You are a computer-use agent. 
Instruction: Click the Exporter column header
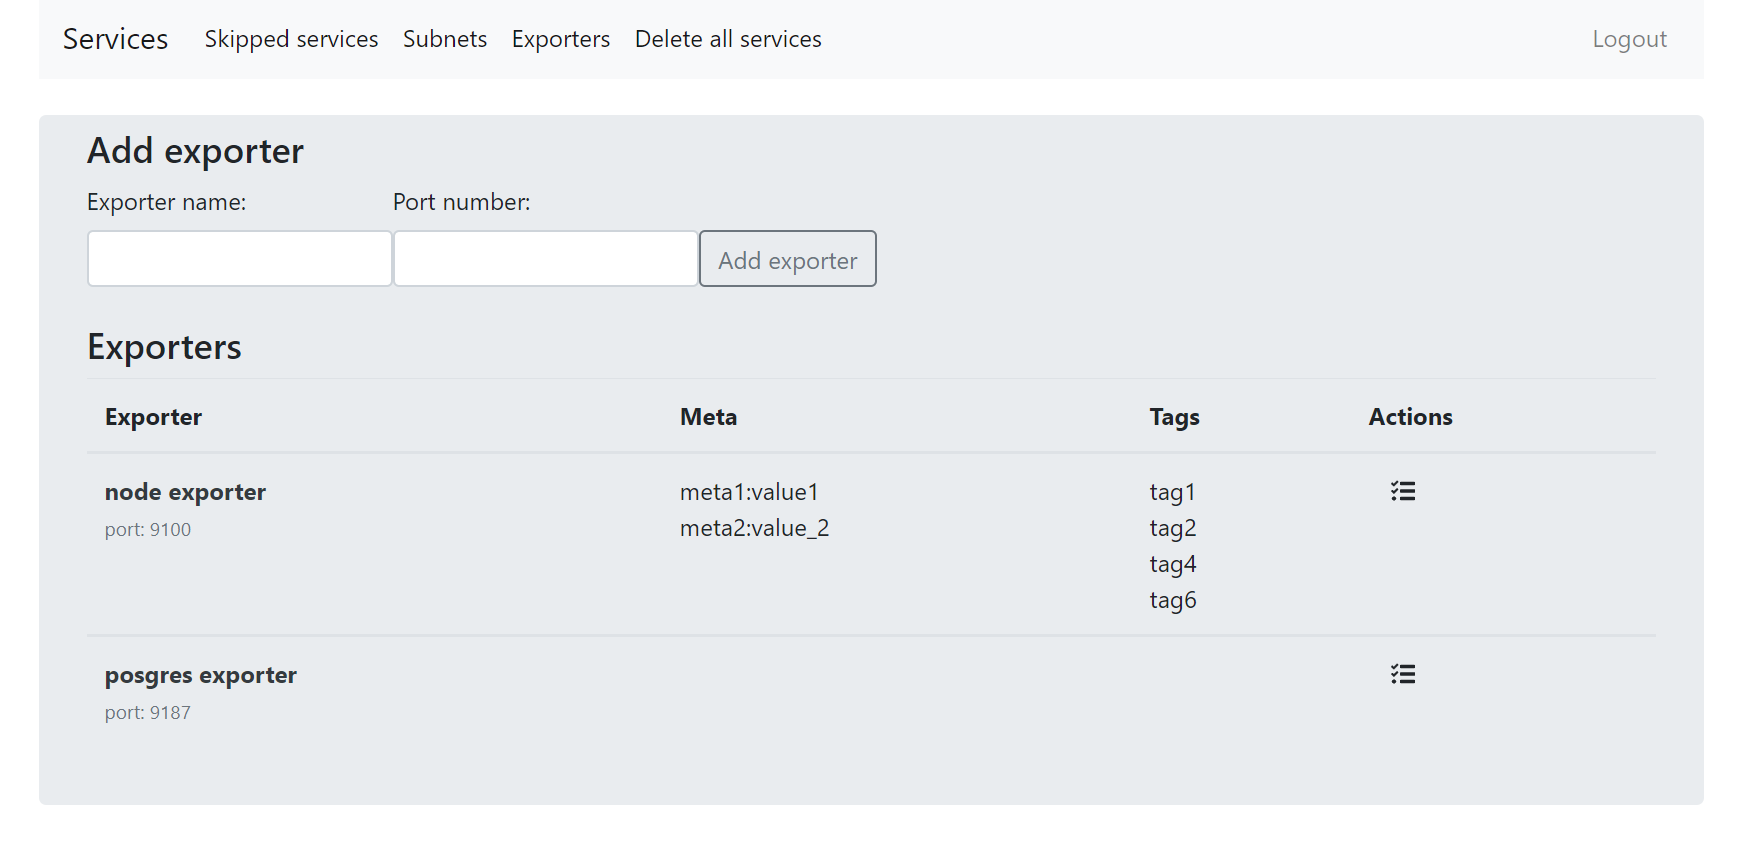(153, 417)
